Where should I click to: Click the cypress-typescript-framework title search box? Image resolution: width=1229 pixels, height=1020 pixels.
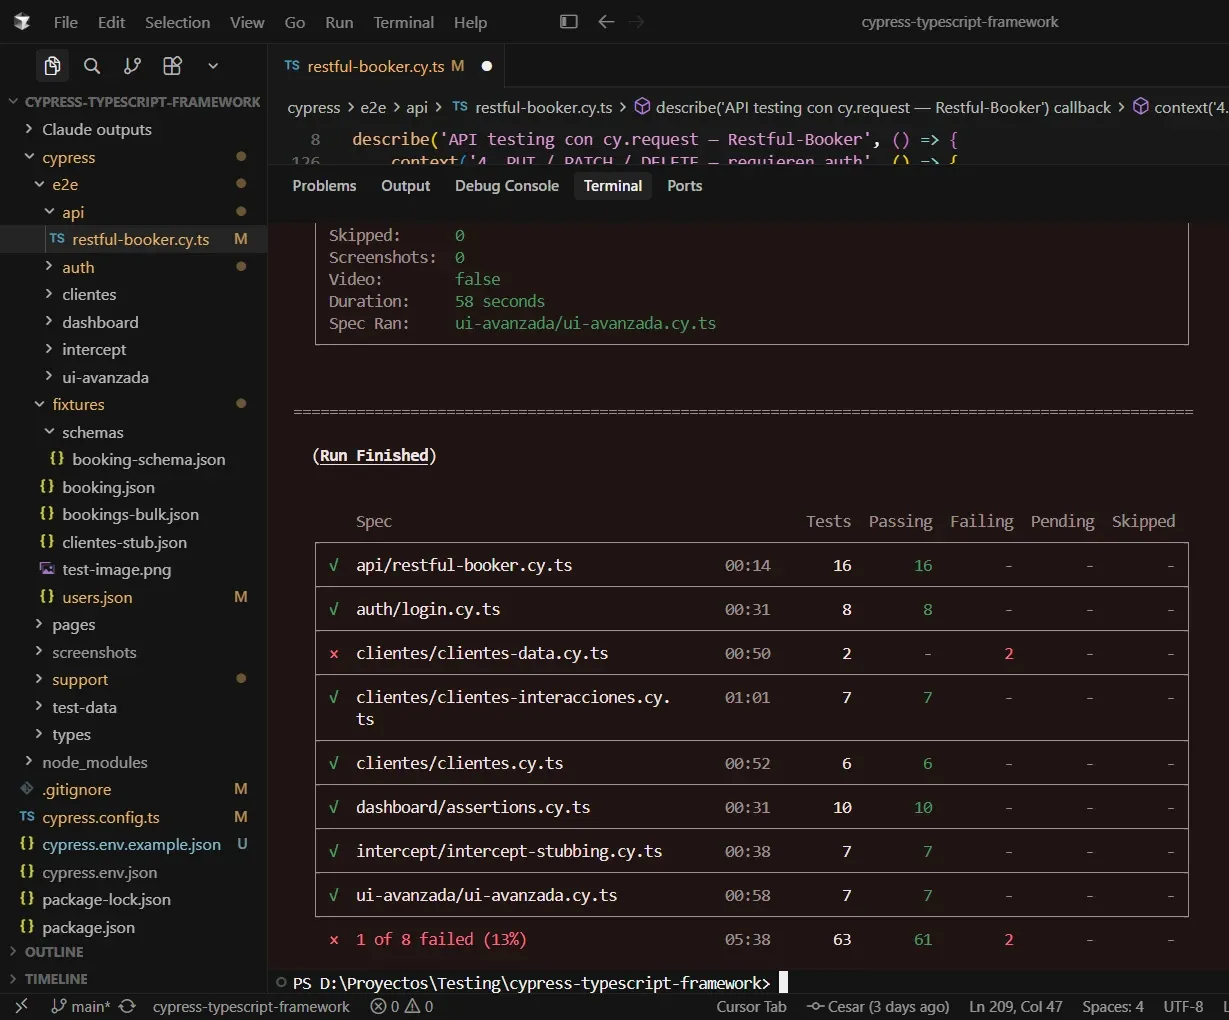click(x=959, y=22)
